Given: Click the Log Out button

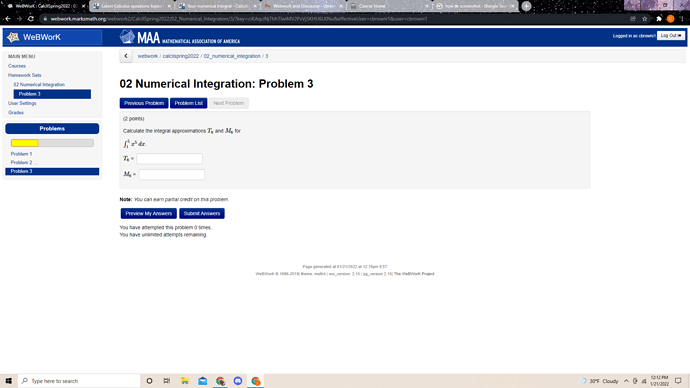Looking at the screenshot, I should tap(671, 36).
